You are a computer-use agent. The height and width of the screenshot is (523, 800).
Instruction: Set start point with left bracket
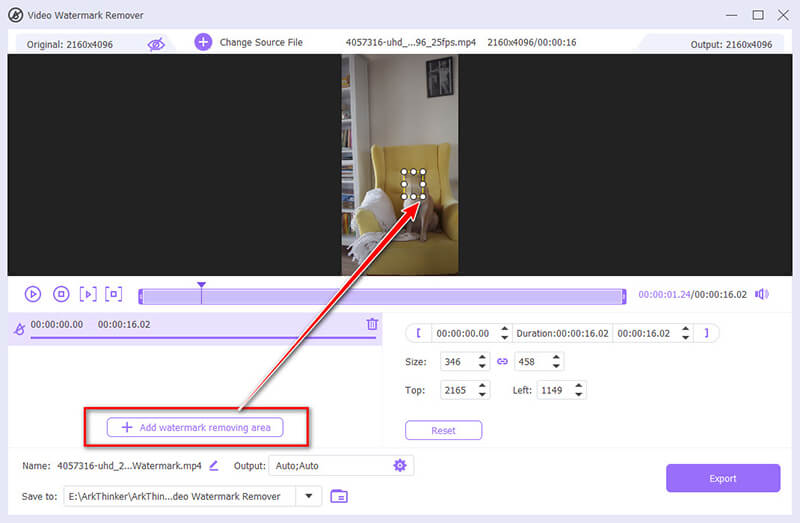[418, 333]
